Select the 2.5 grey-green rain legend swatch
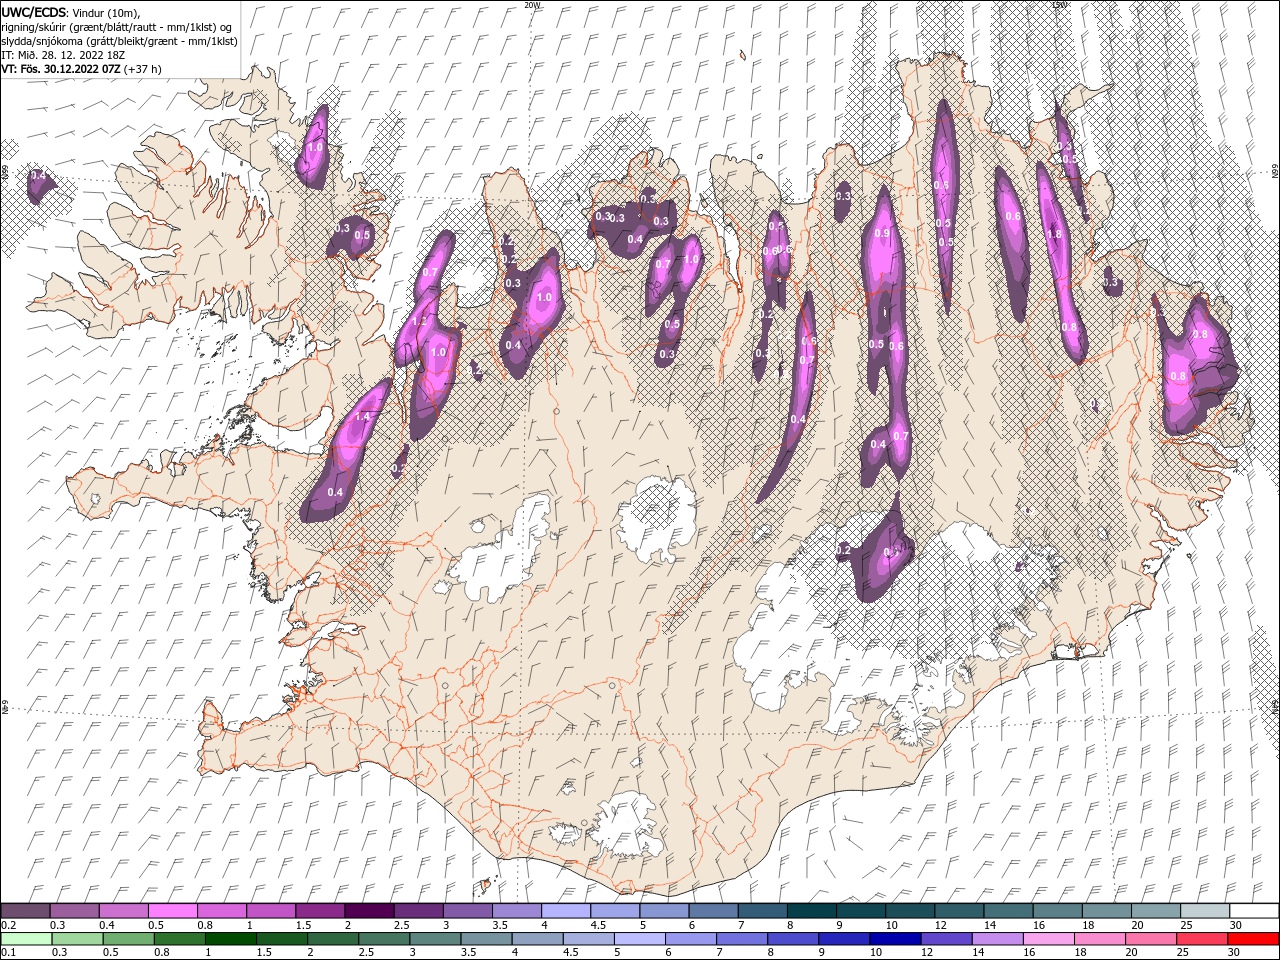This screenshot has width=1280, height=960. (384, 939)
